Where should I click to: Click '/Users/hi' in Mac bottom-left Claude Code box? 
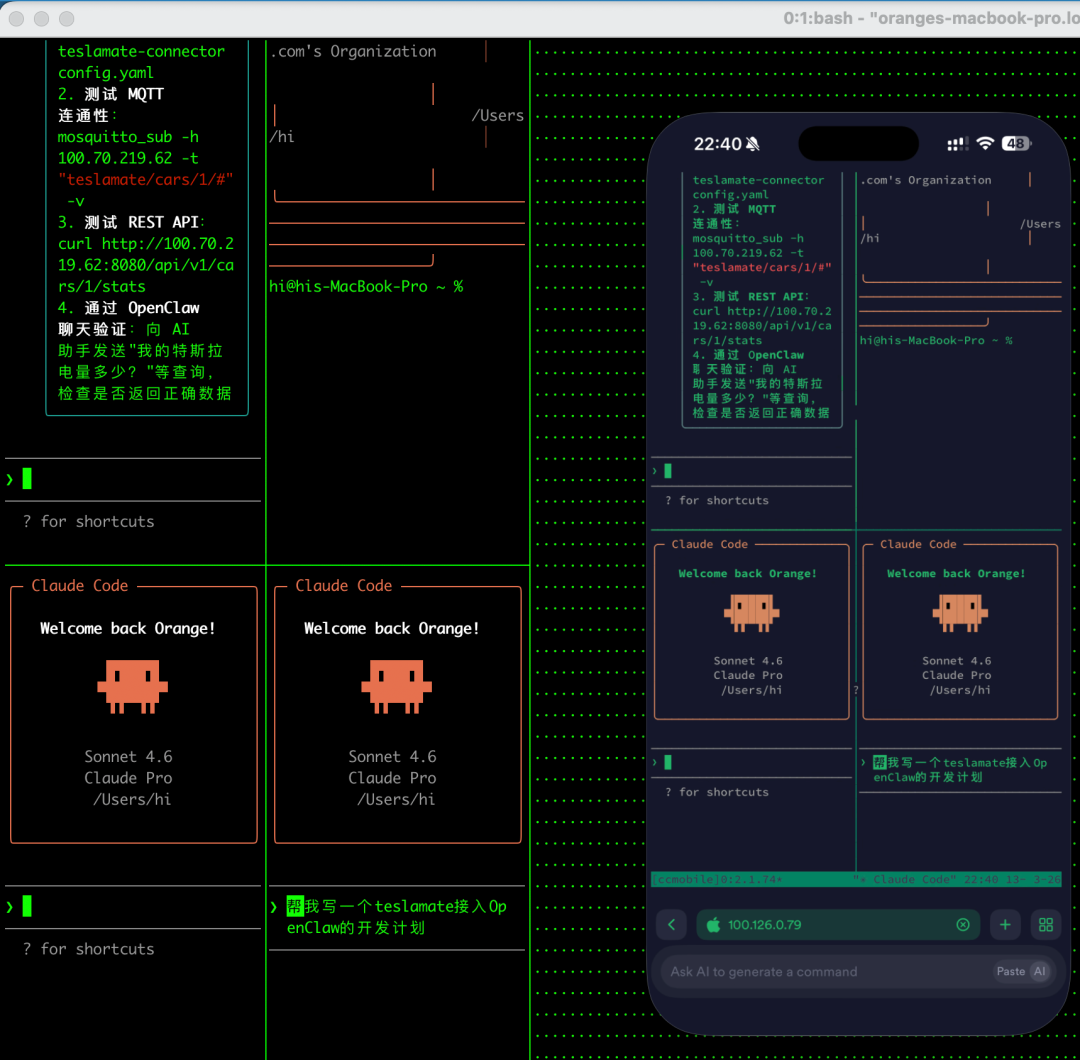(132, 799)
